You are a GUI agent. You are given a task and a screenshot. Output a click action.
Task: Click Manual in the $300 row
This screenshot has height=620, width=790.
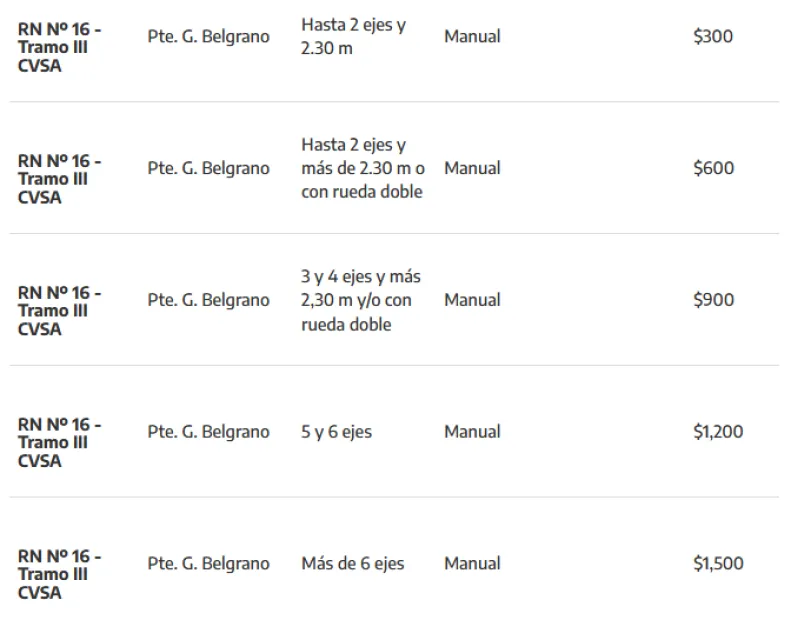point(472,37)
